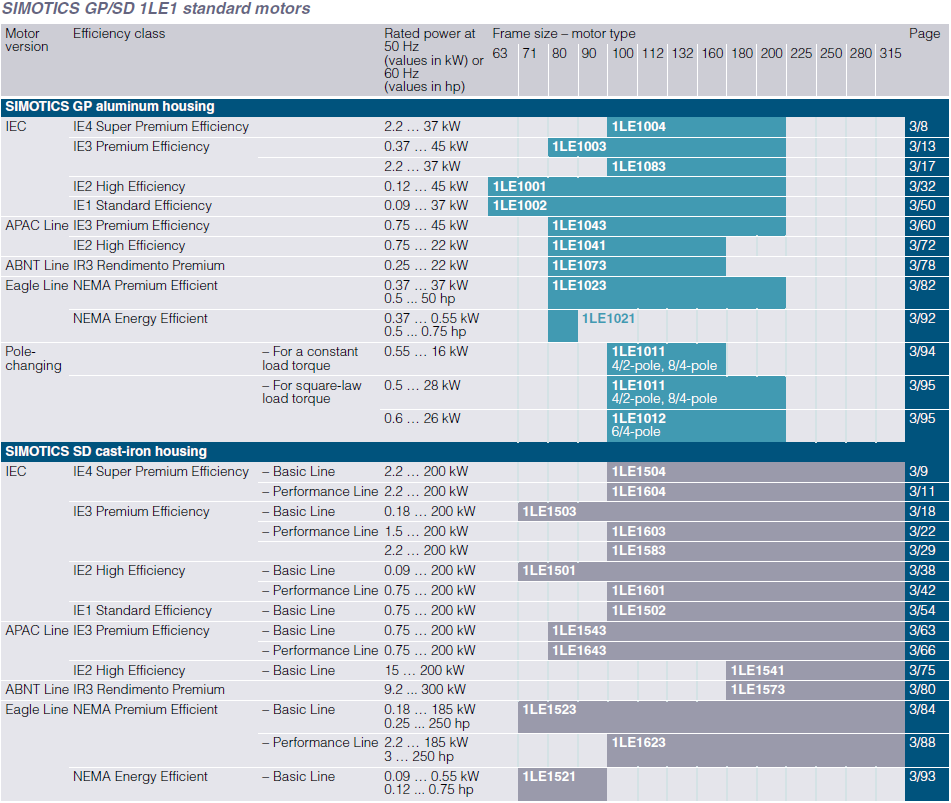This screenshot has width=951, height=803.
Task: Click page reference 3/54
Action: 922,611
